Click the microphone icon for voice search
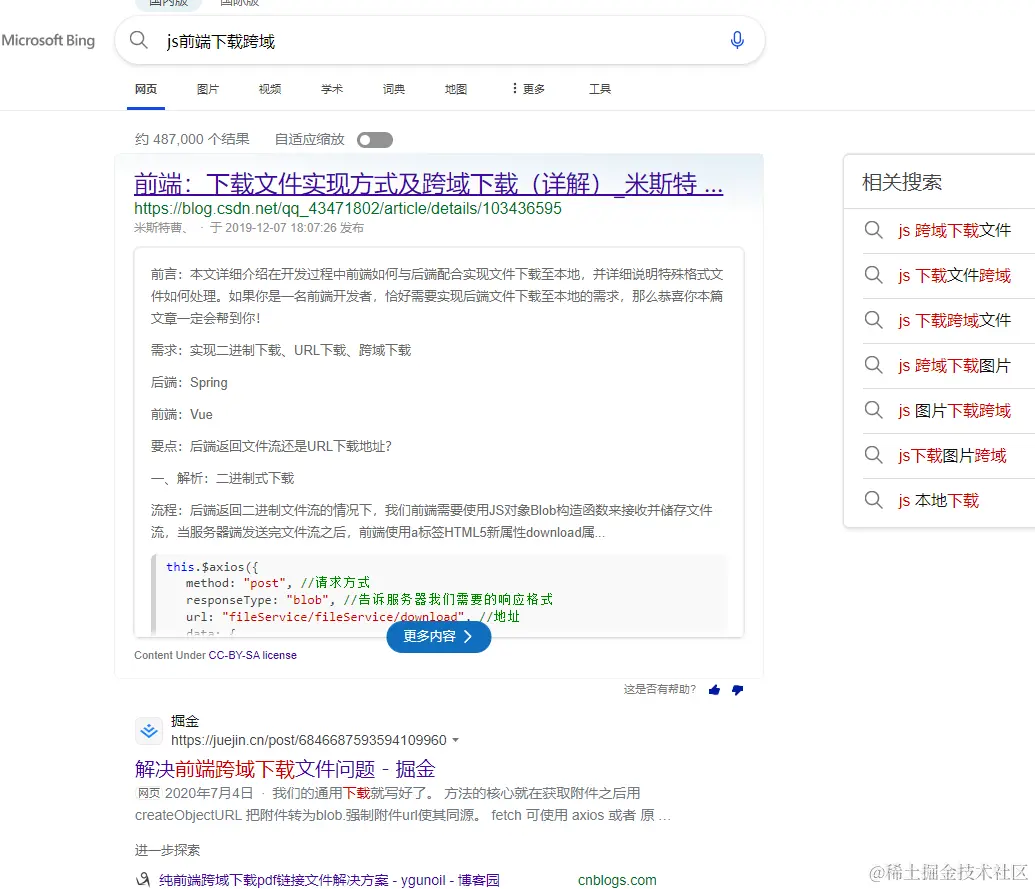The width and height of the screenshot is (1035, 889). point(737,40)
